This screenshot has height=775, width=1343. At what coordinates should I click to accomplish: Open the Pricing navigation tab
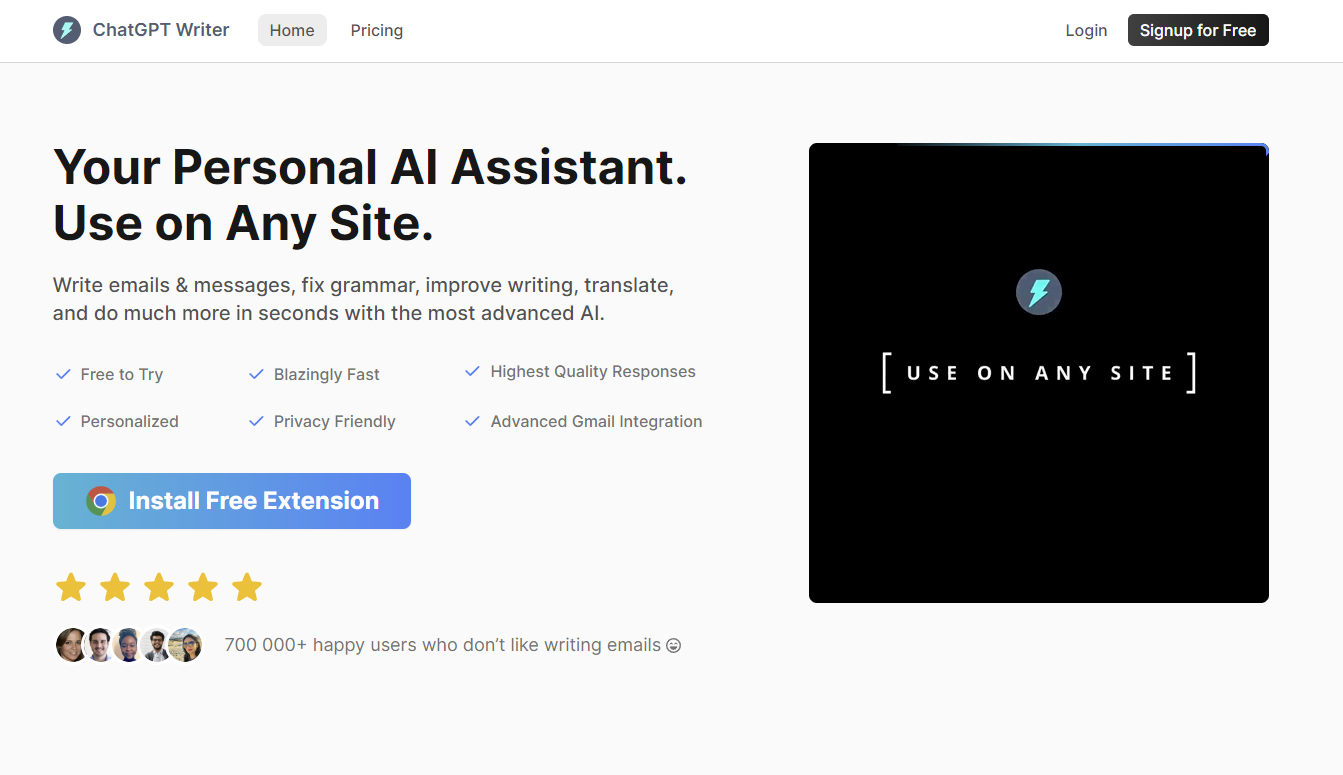377,30
